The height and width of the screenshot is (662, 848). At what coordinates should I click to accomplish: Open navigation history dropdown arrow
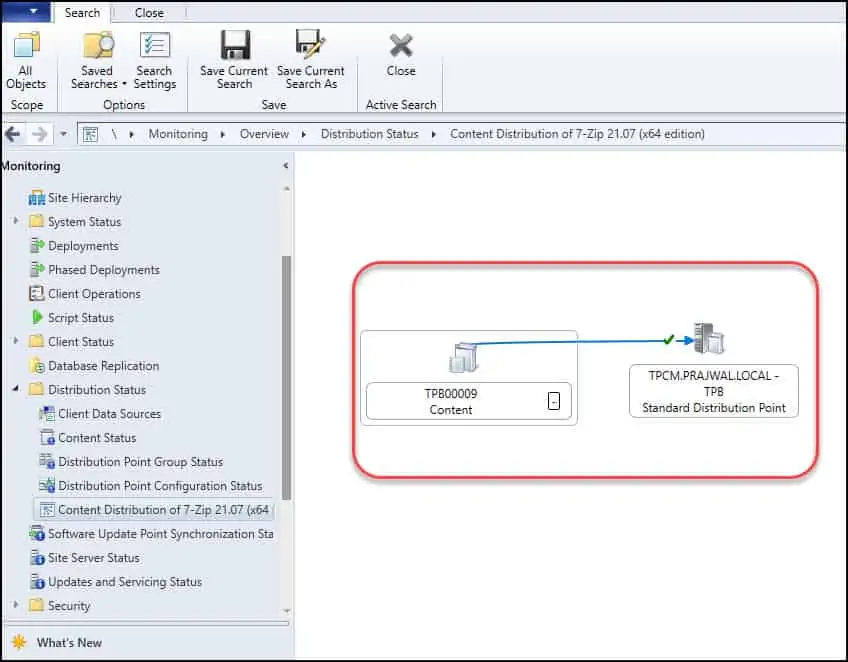(x=64, y=134)
